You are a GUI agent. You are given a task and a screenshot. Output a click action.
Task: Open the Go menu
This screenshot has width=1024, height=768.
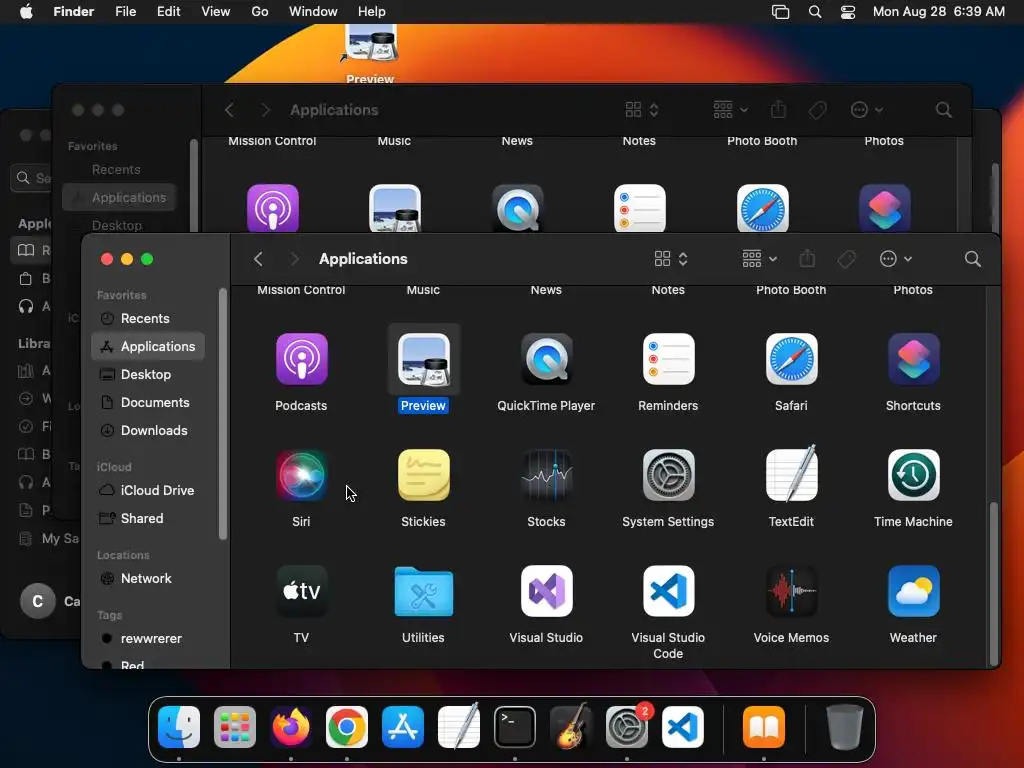pos(260,12)
